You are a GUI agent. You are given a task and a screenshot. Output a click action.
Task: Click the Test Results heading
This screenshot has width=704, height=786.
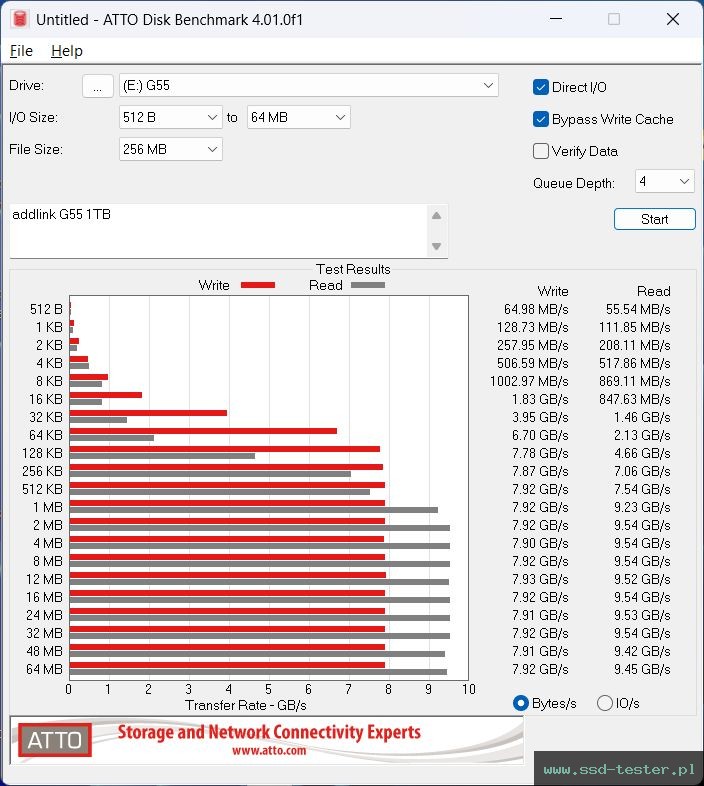click(x=353, y=269)
